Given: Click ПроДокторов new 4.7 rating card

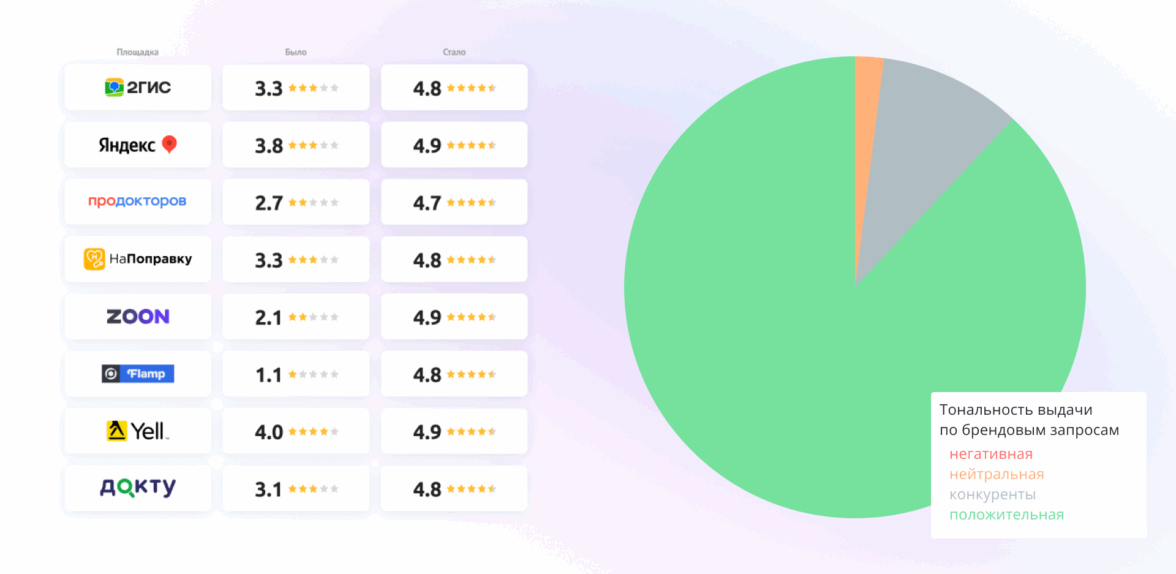Looking at the screenshot, I should (454, 202).
